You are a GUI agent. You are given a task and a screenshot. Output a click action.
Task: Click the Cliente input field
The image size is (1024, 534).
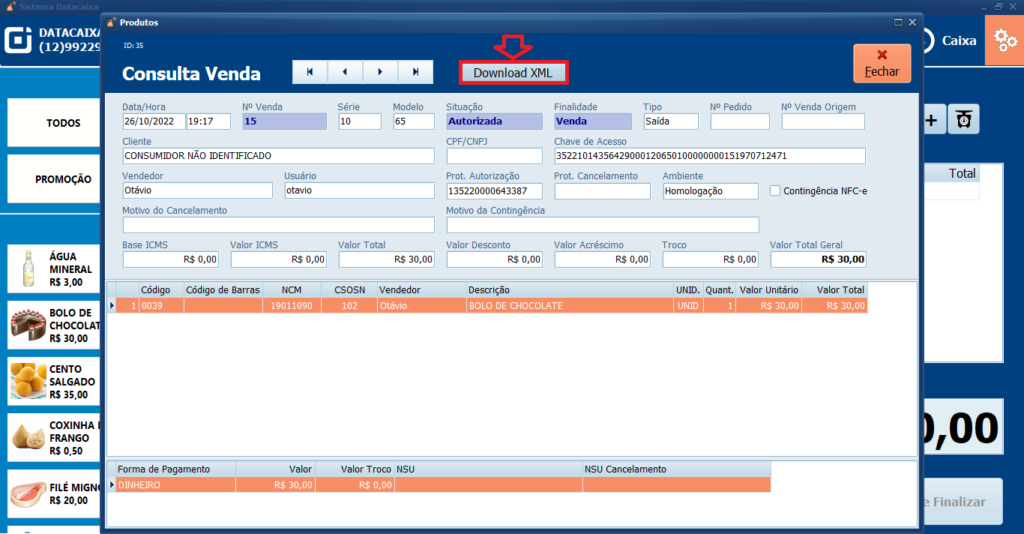pyautogui.click(x=278, y=156)
